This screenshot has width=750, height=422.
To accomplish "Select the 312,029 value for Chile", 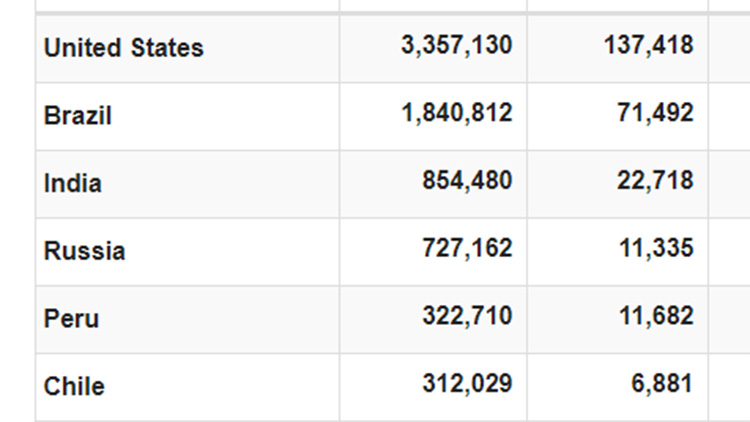I will tap(468, 384).
